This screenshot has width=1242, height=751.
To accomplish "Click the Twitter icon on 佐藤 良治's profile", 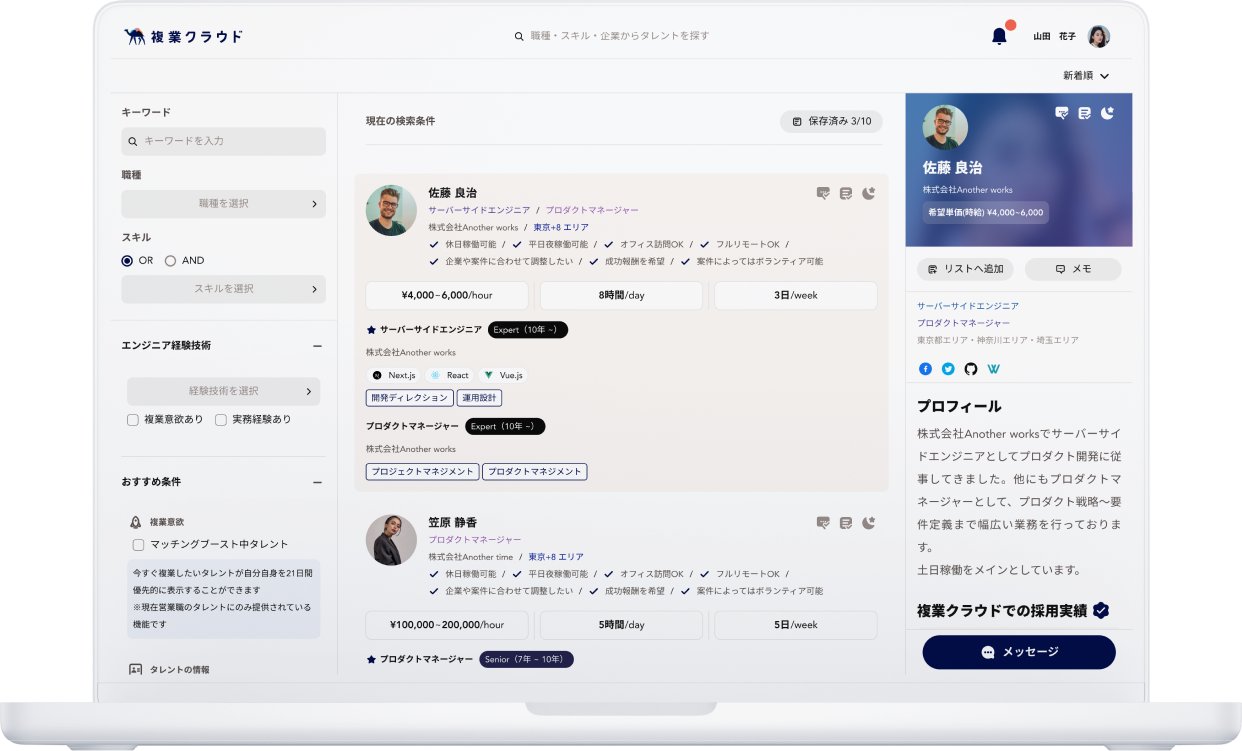I will tap(947, 369).
